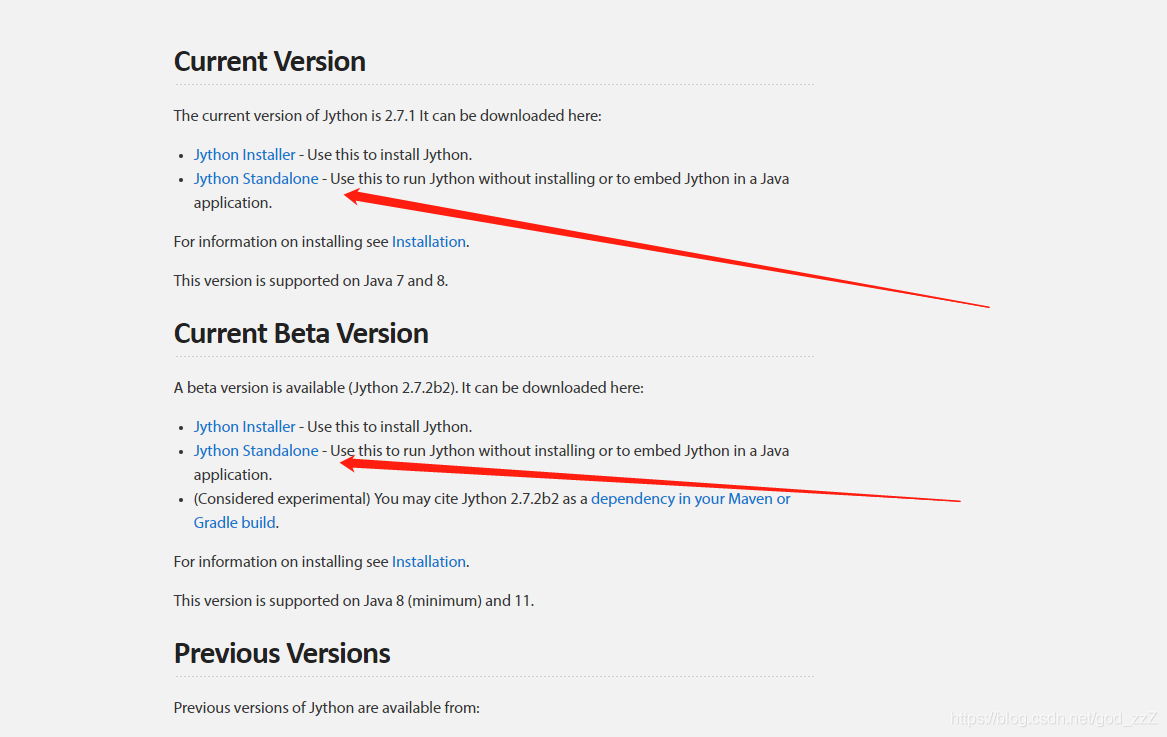
Task: Click the "(Considered experimental)" text in the beta list
Action: [282, 499]
